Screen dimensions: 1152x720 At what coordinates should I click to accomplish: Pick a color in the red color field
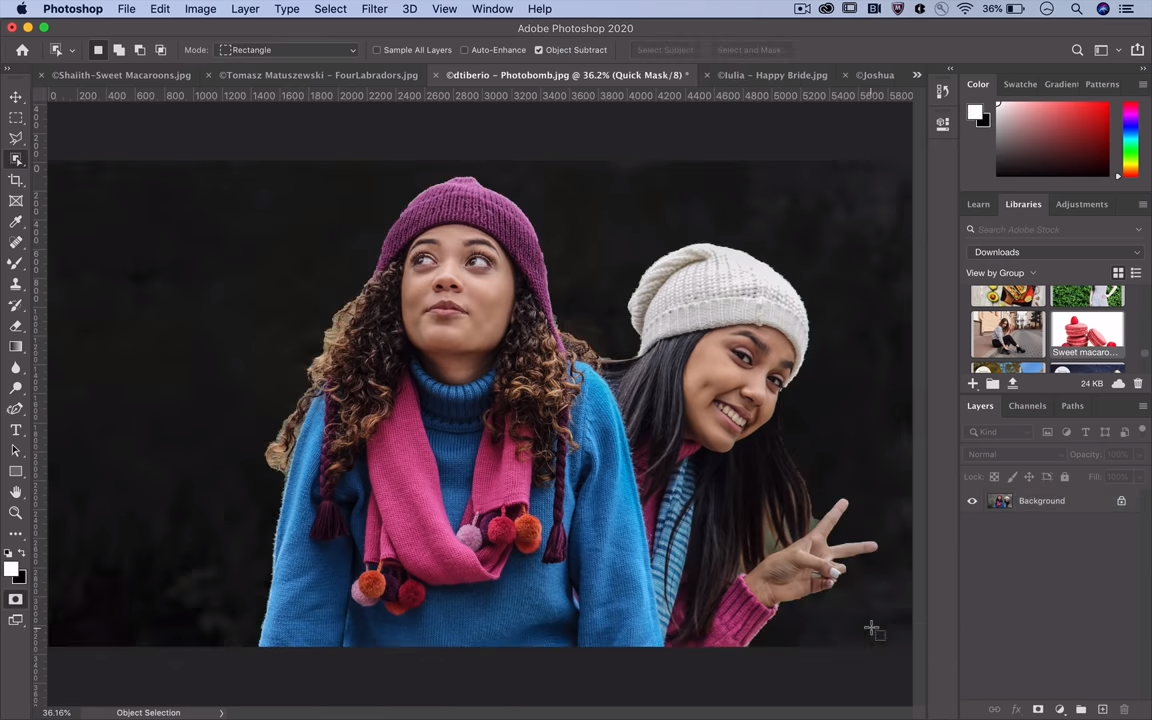(1052, 139)
